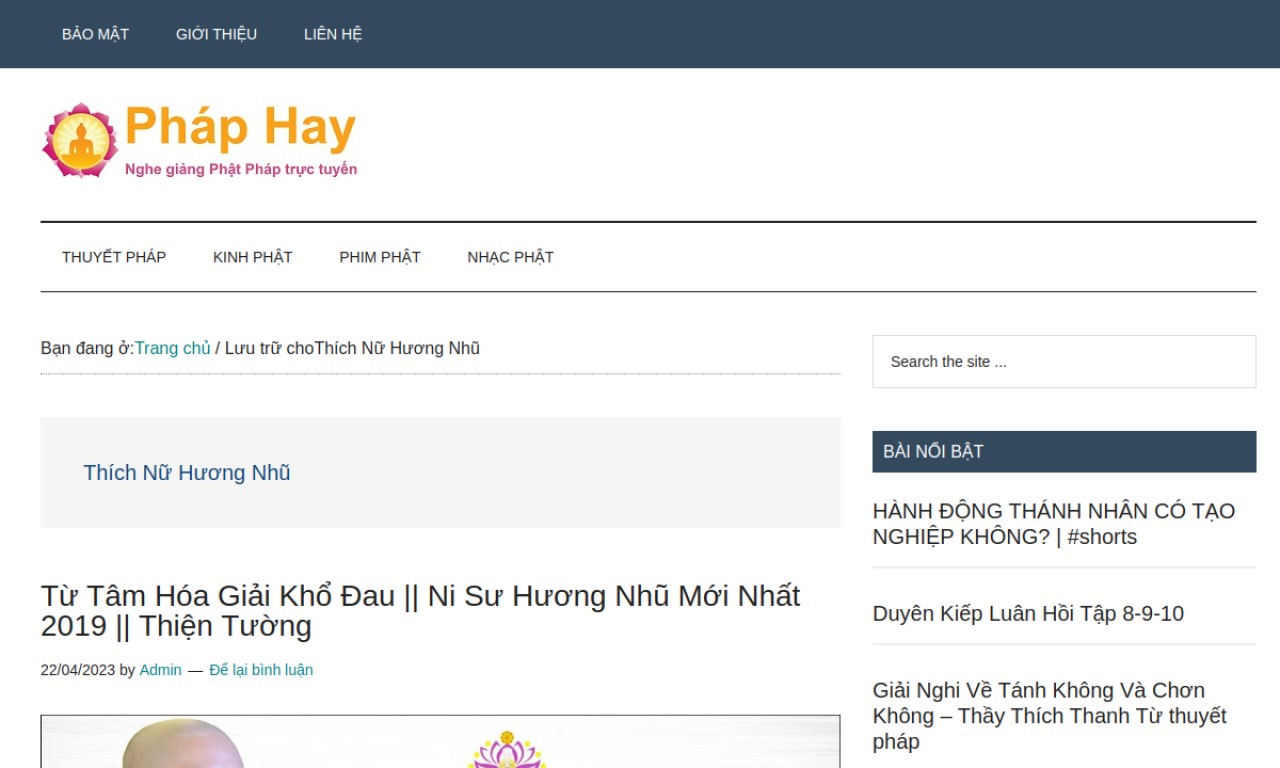The height and width of the screenshot is (768, 1280).
Task: Open the BẢO MẬT page
Action: pos(95,34)
